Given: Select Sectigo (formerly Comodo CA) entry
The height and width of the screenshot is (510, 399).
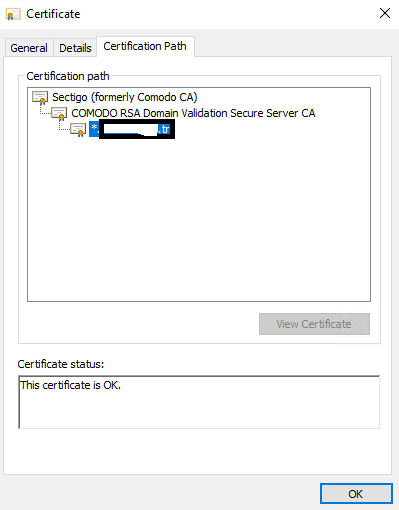Looking at the screenshot, I should 125,97.
